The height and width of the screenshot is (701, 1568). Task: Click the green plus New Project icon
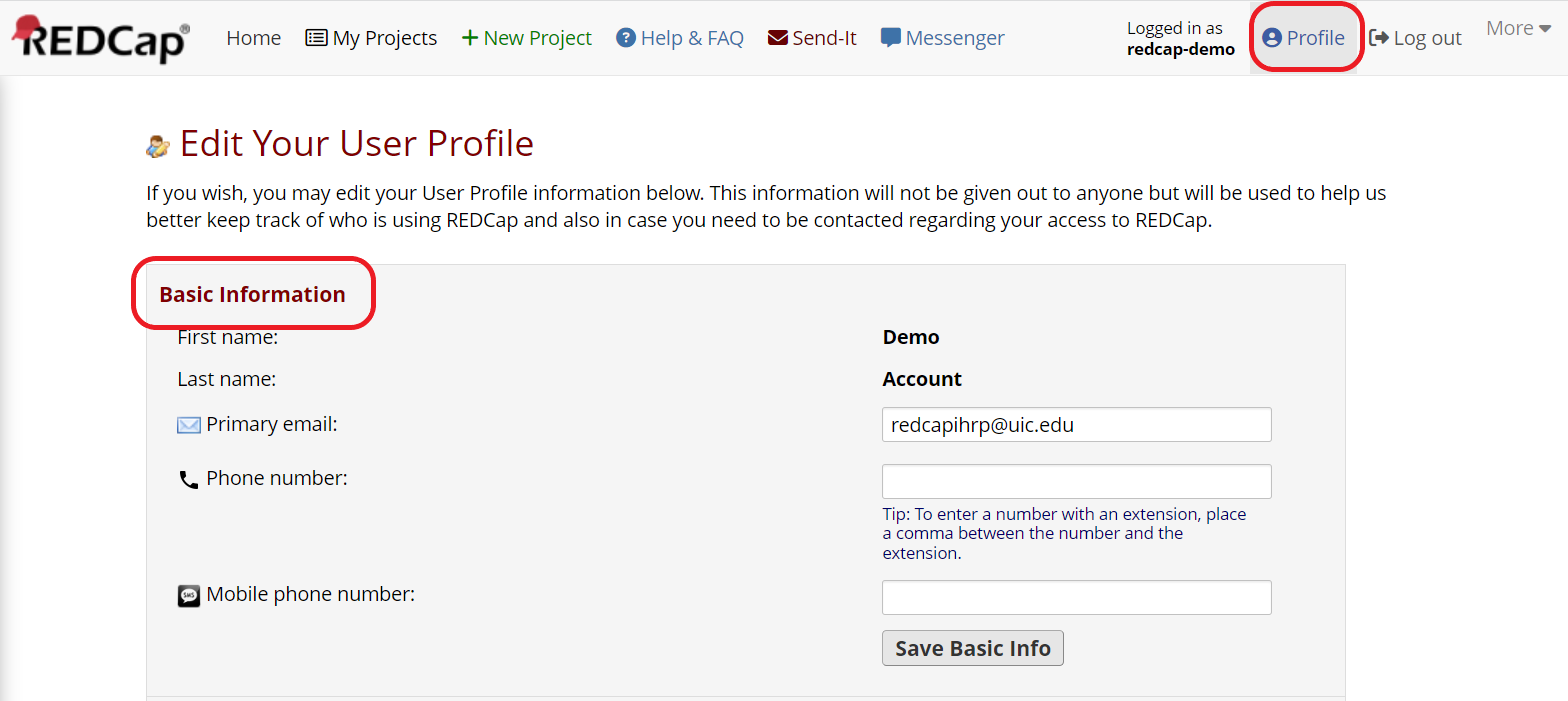pyautogui.click(x=469, y=38)
